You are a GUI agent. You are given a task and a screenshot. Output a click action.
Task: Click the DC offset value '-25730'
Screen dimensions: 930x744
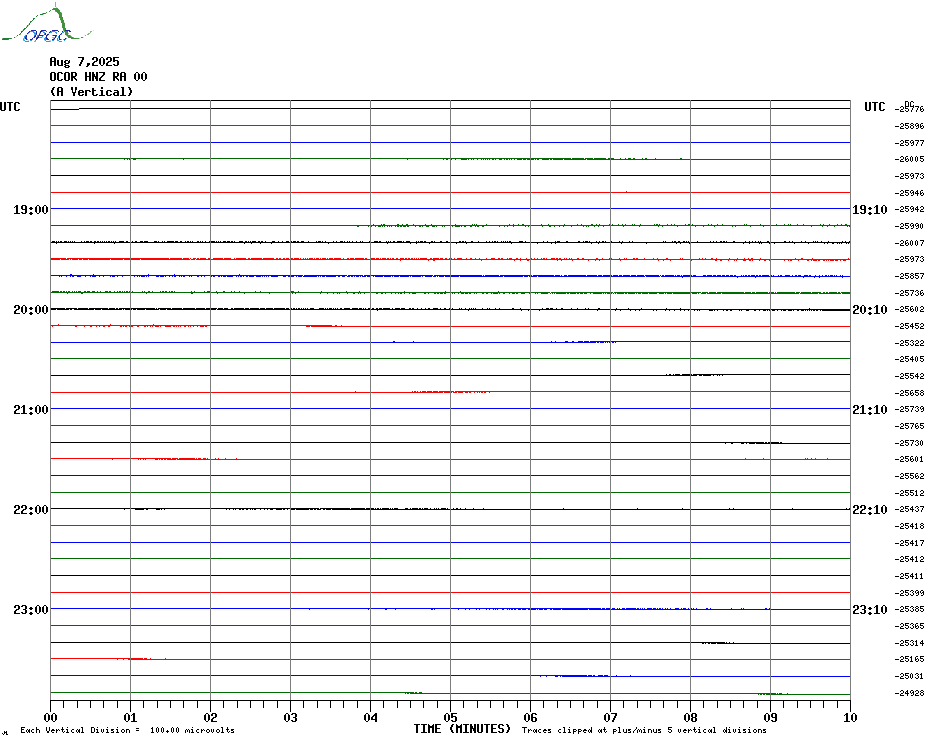(909, 443)
